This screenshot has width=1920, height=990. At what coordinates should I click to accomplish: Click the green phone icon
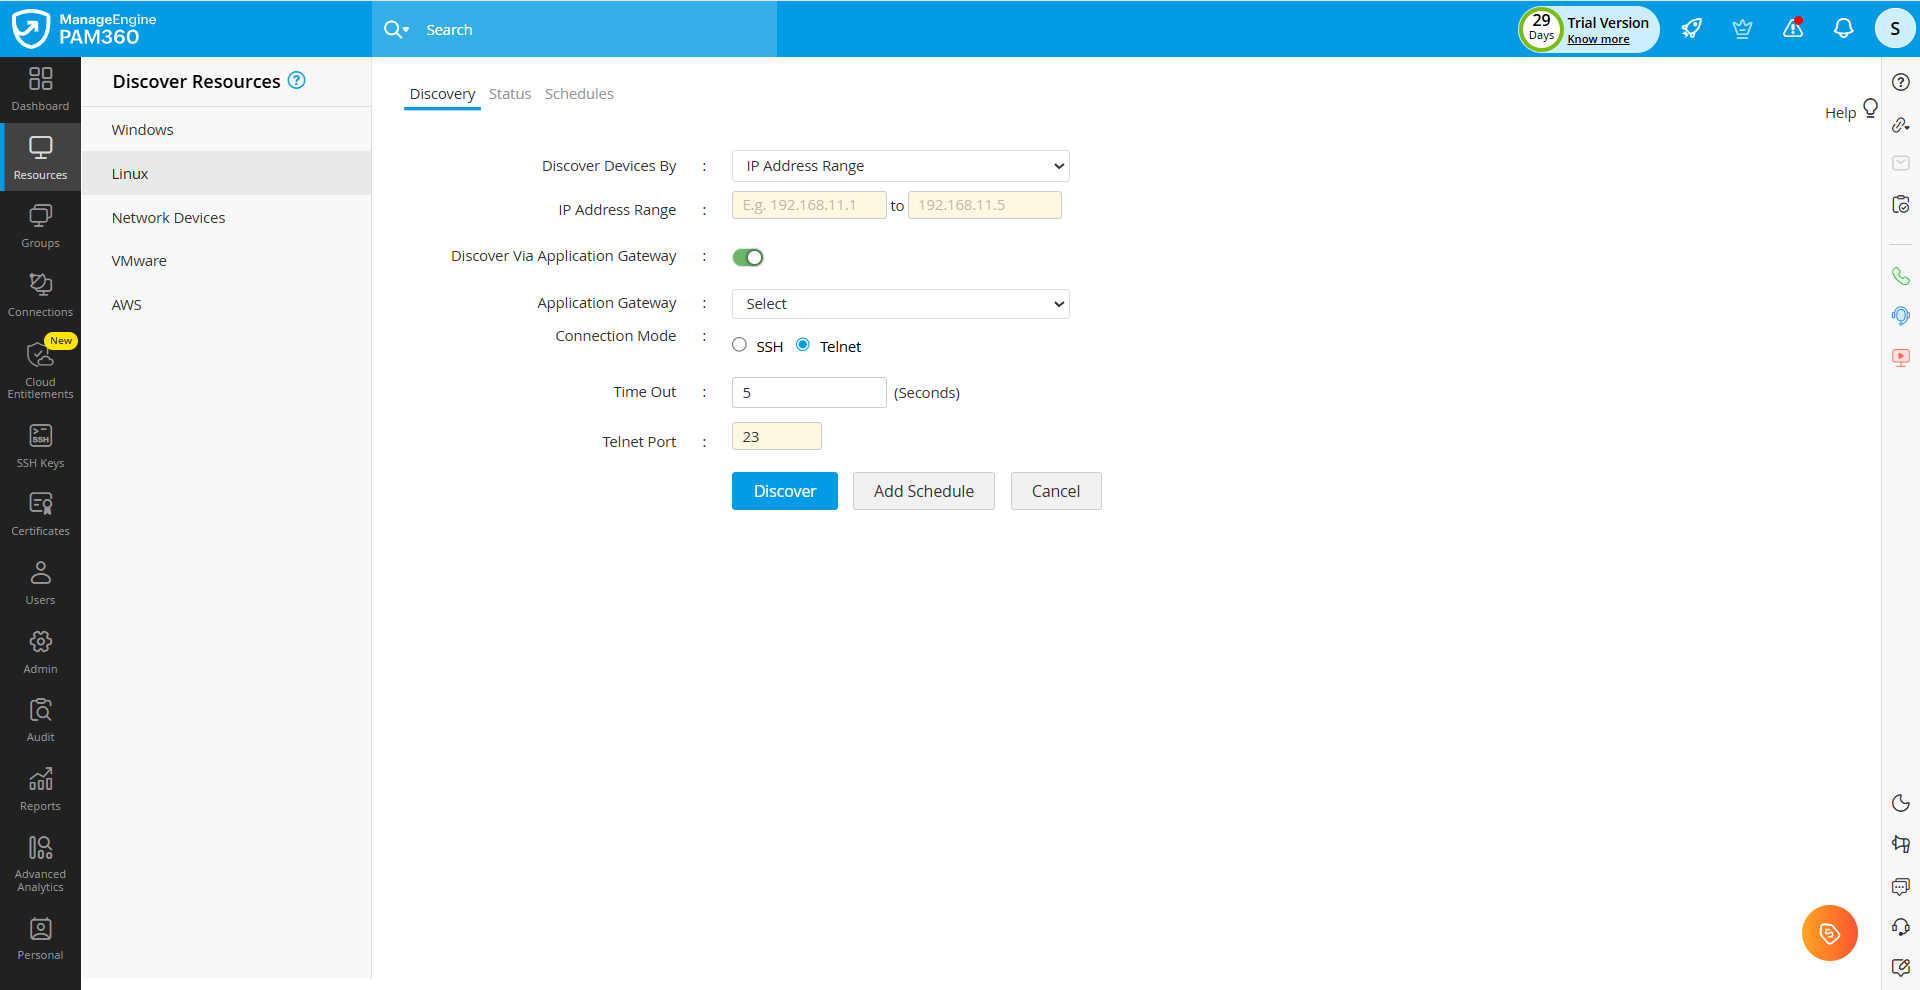1901,276
